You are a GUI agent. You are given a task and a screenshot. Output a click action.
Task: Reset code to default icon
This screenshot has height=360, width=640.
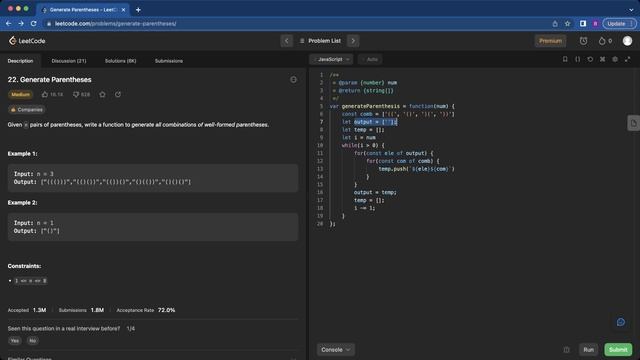590,60
